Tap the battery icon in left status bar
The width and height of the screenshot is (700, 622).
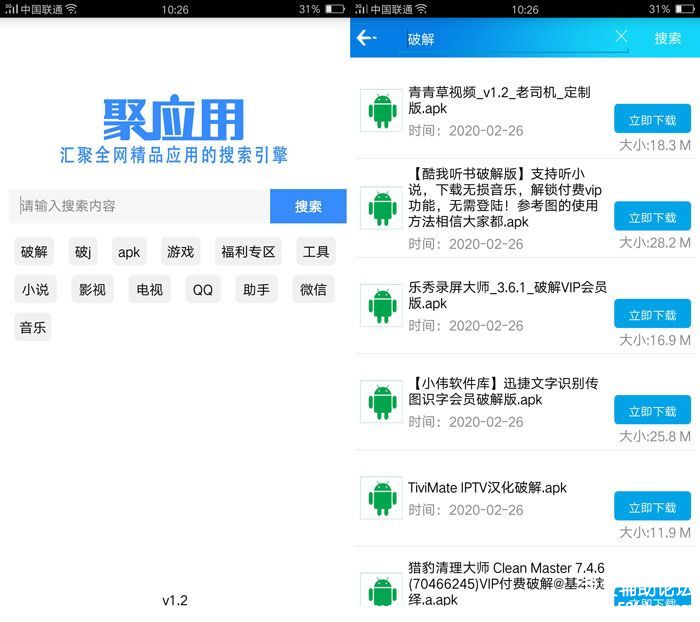point(335,9)
